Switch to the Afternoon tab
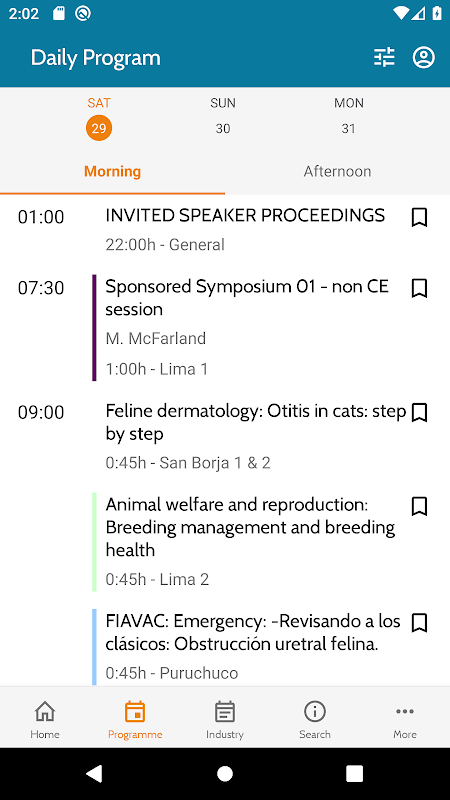450x800 pixels. click(x=337, y=171)
